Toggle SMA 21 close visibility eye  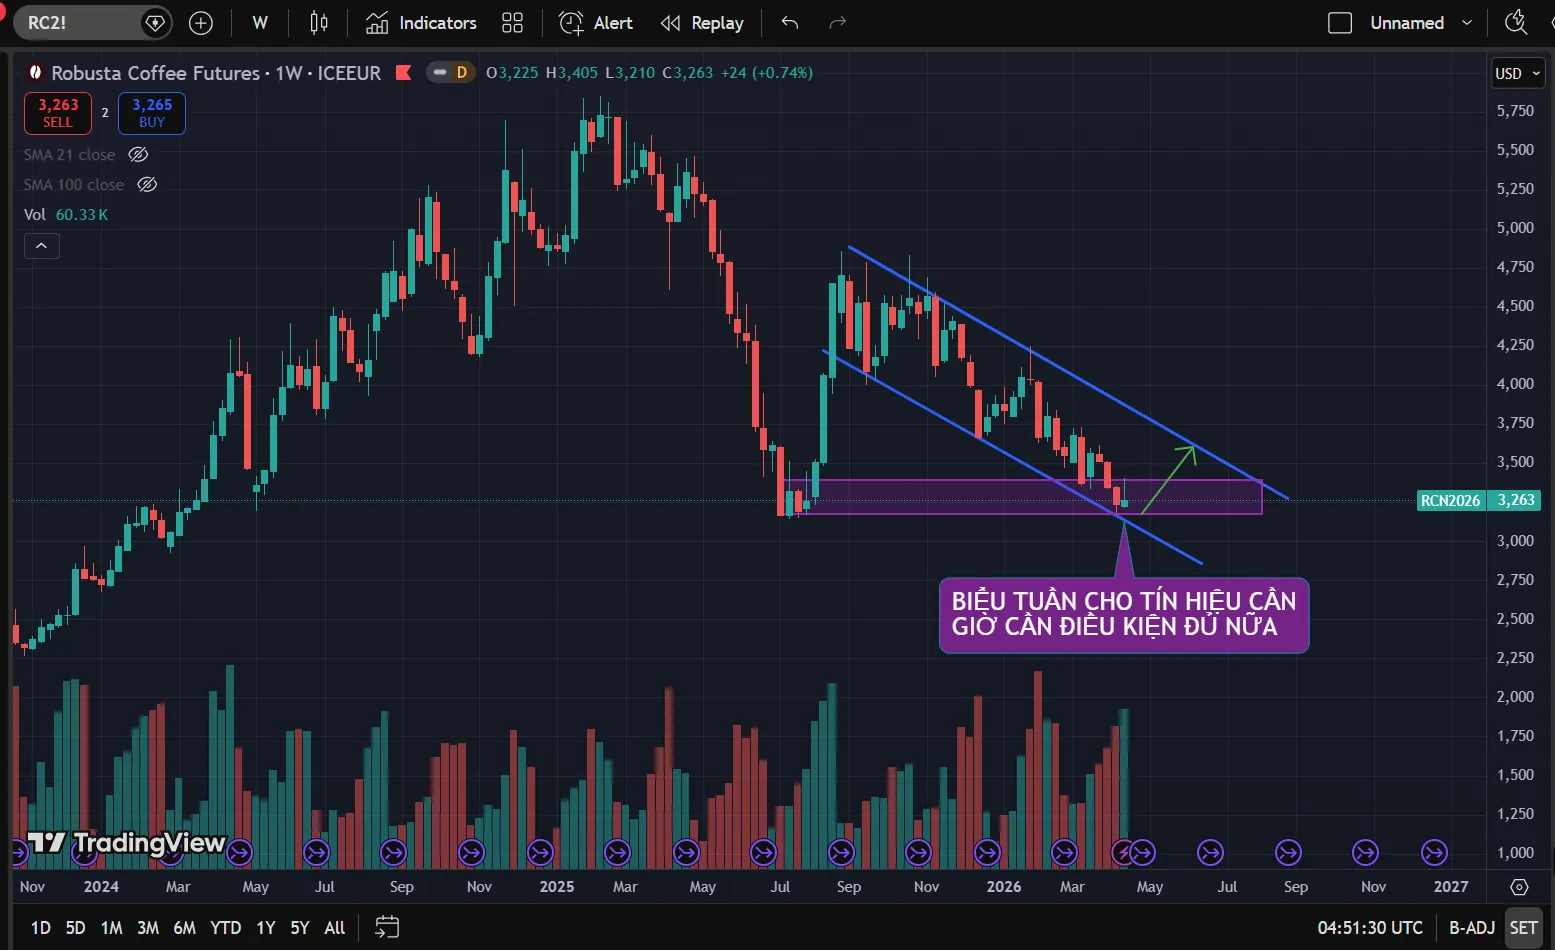click(139, 155)
